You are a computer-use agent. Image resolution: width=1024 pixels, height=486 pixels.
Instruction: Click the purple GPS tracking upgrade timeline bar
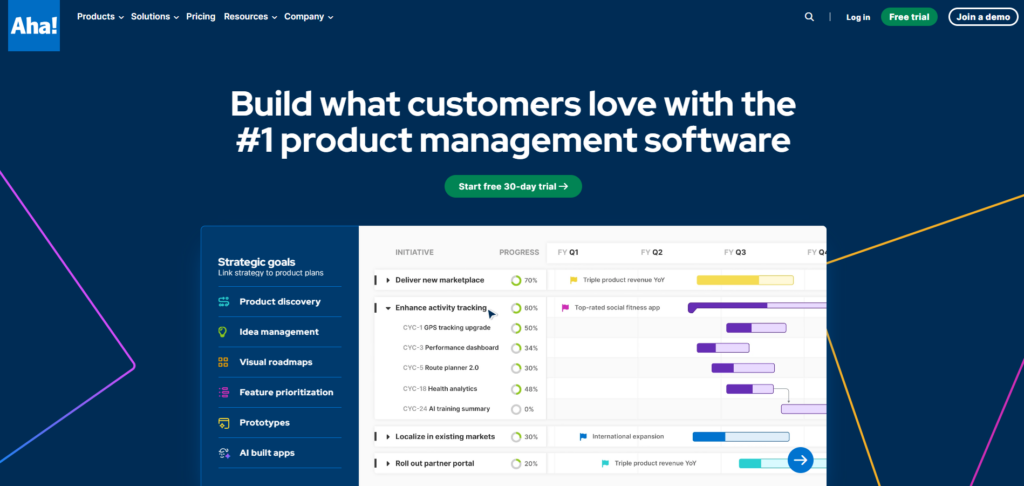coord(756,328)
